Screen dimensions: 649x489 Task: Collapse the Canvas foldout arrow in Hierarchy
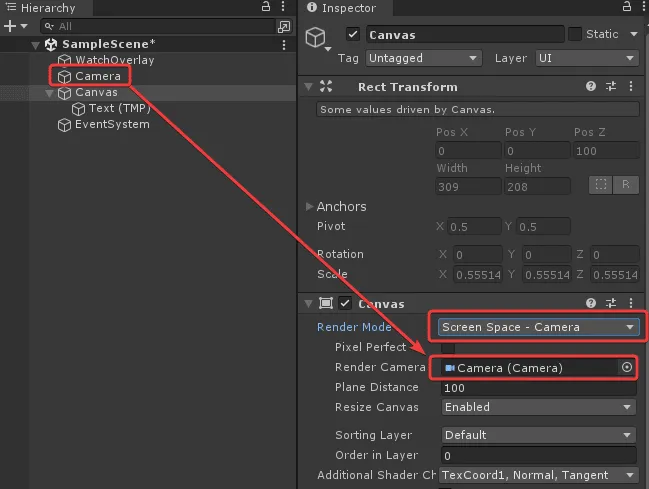coord(49,93)
